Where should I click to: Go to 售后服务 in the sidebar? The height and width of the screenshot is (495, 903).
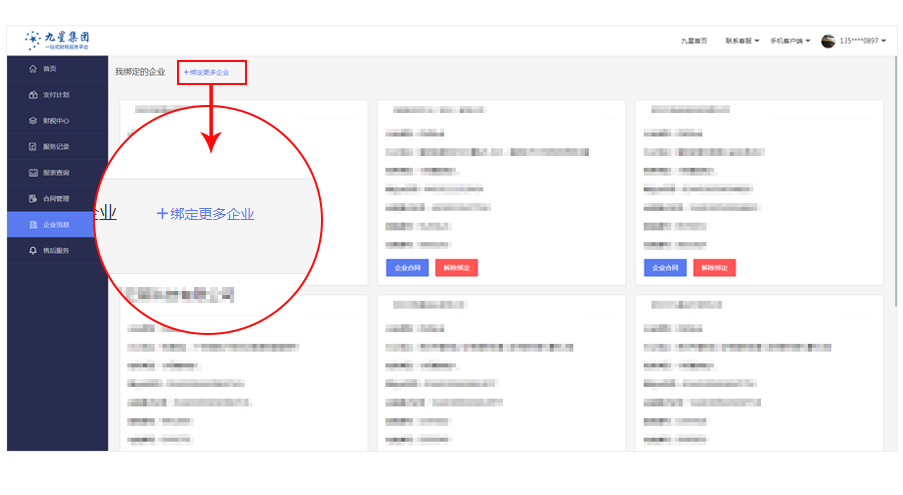coord(57,251)
